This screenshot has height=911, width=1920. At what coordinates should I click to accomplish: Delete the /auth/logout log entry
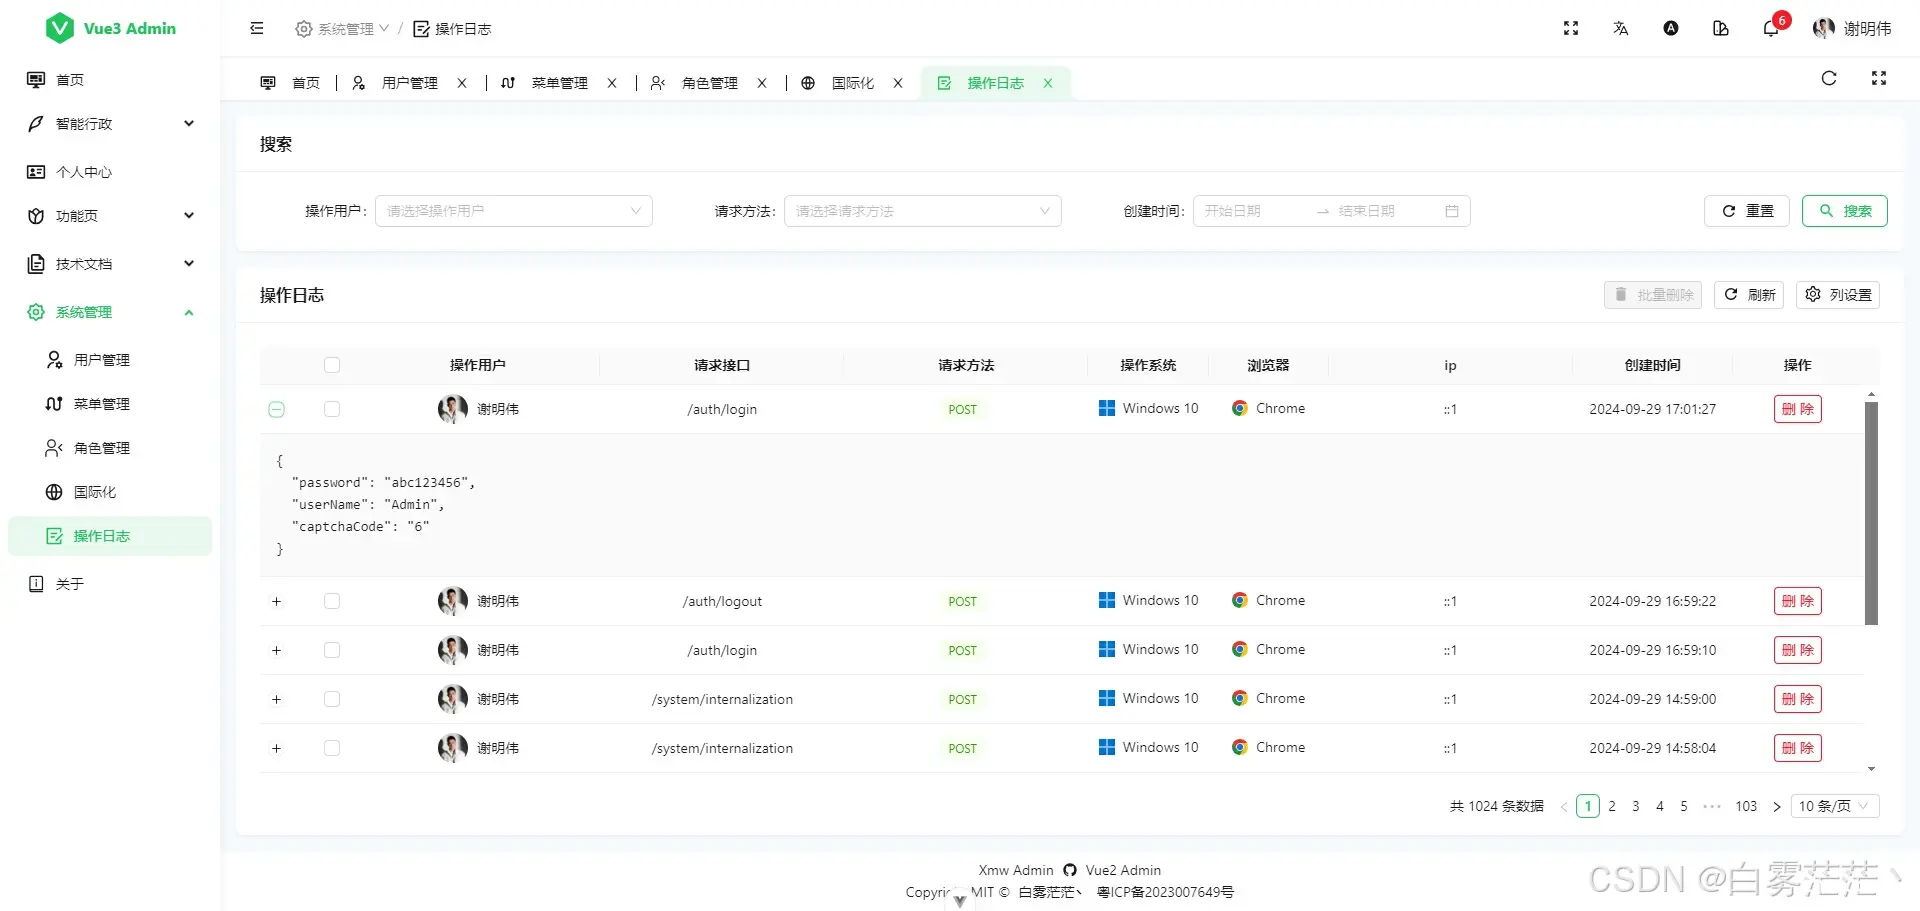[1798, 601]
